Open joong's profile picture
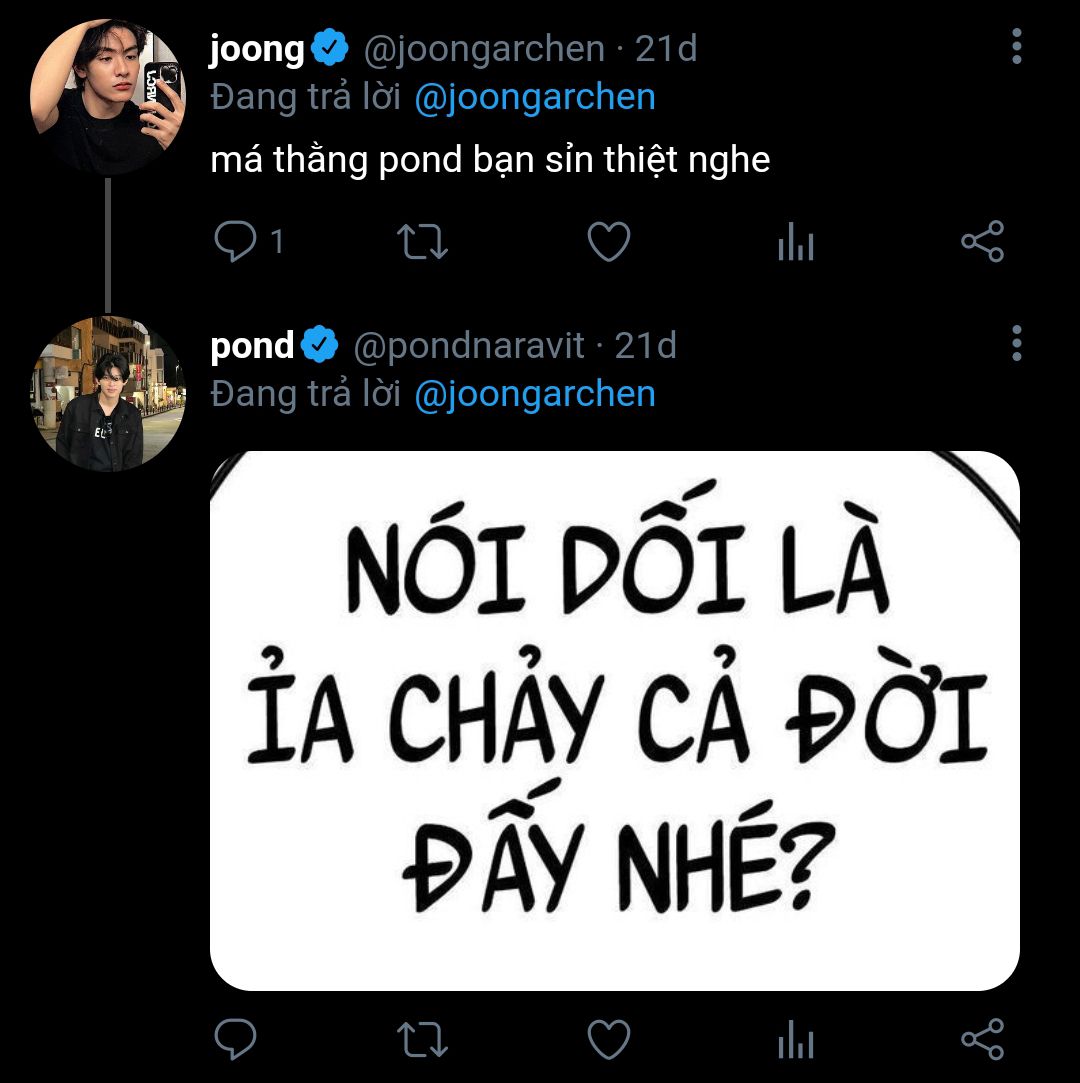This screenshot has width=1080, height=1083. coord(108,96)
